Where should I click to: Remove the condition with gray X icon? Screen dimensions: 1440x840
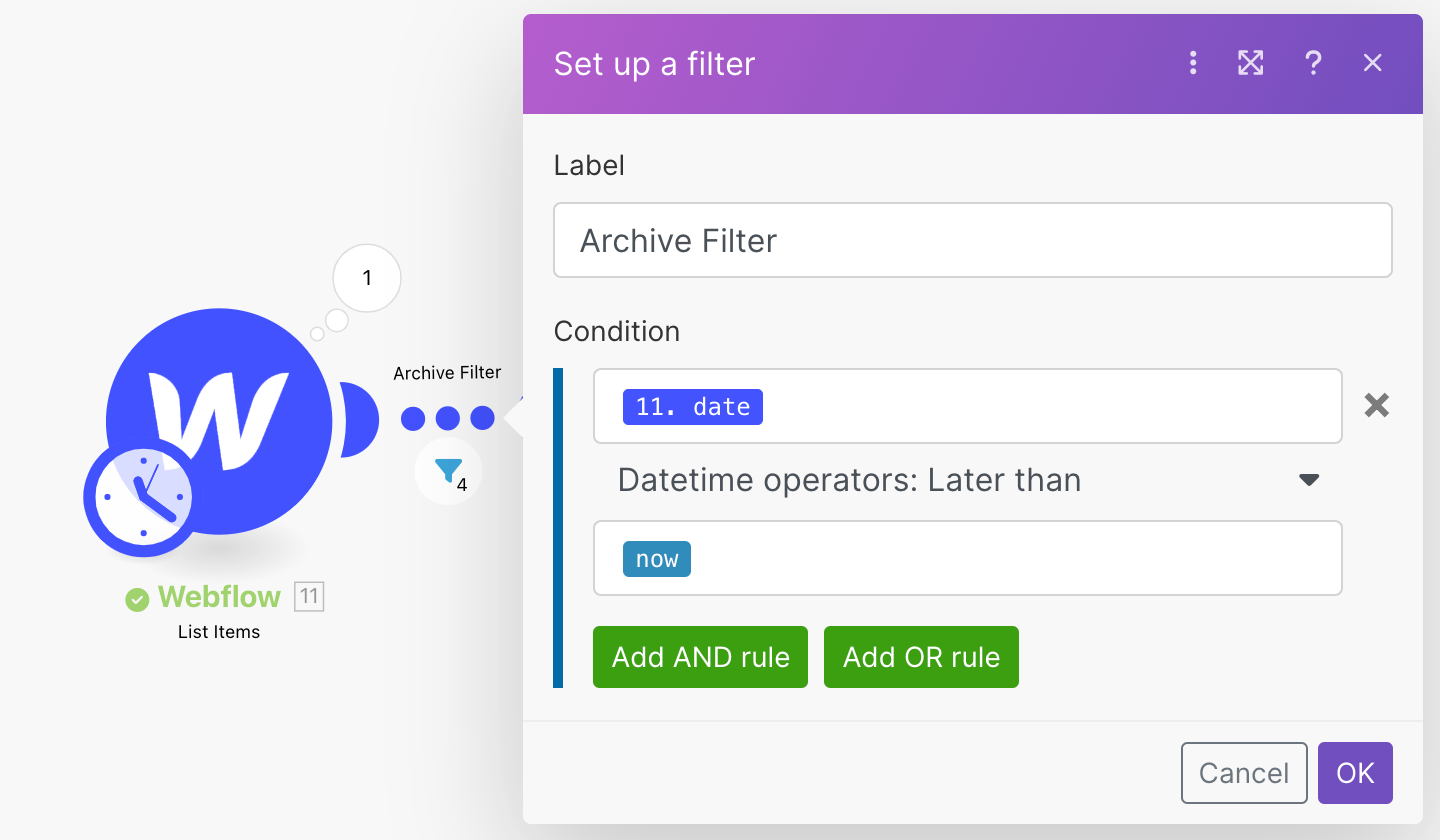(x=1377, y=405)
